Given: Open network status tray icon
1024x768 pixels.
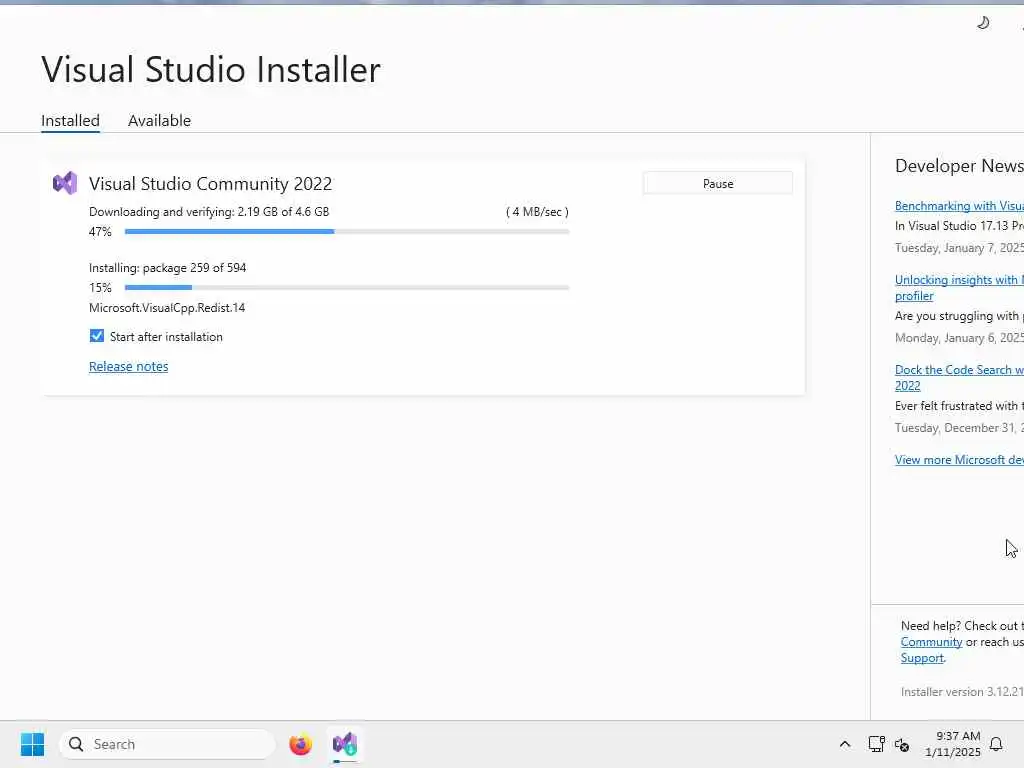Looking at the screenshot, I should 876,744.
